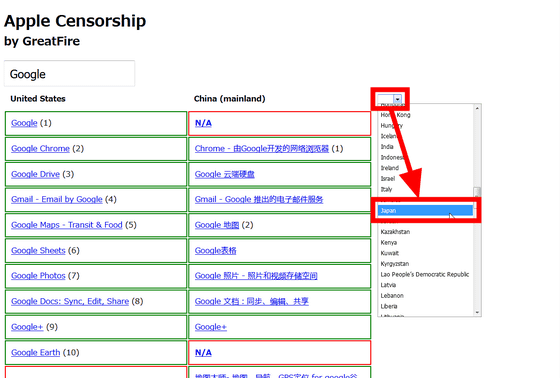Click the China (mainland) column header
Viewport: 560px width, 378px height.
(230, 99)
